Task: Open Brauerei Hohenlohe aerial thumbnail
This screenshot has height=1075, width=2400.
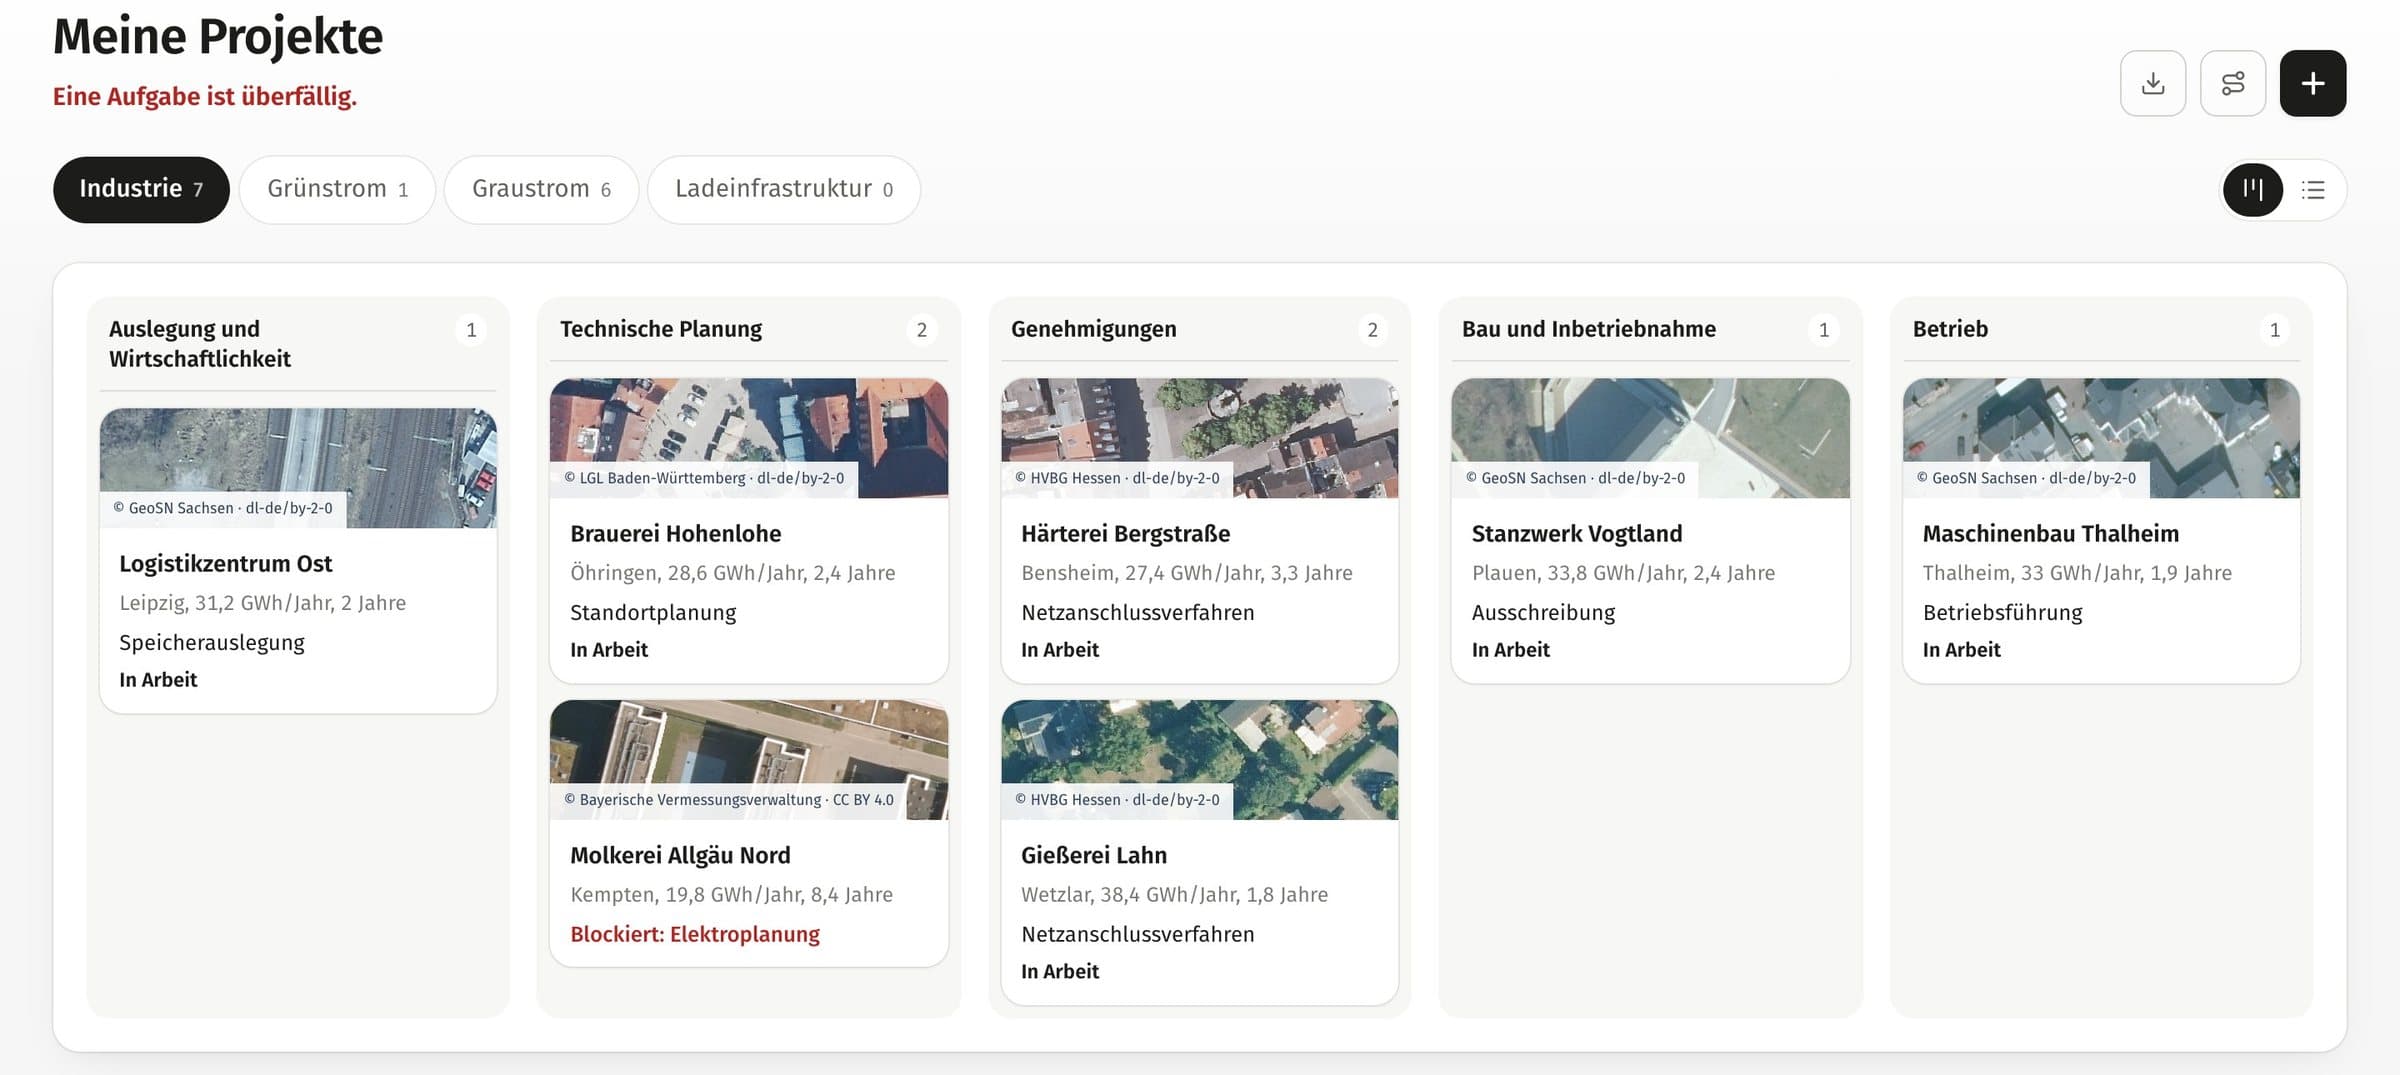Action: pyautogui.click(x=749, y=437)
